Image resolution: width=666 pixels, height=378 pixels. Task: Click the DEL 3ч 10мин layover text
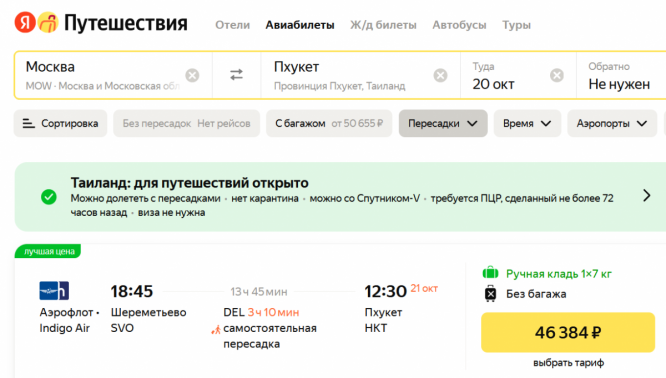pyautogui.click(x=261, y=312)
